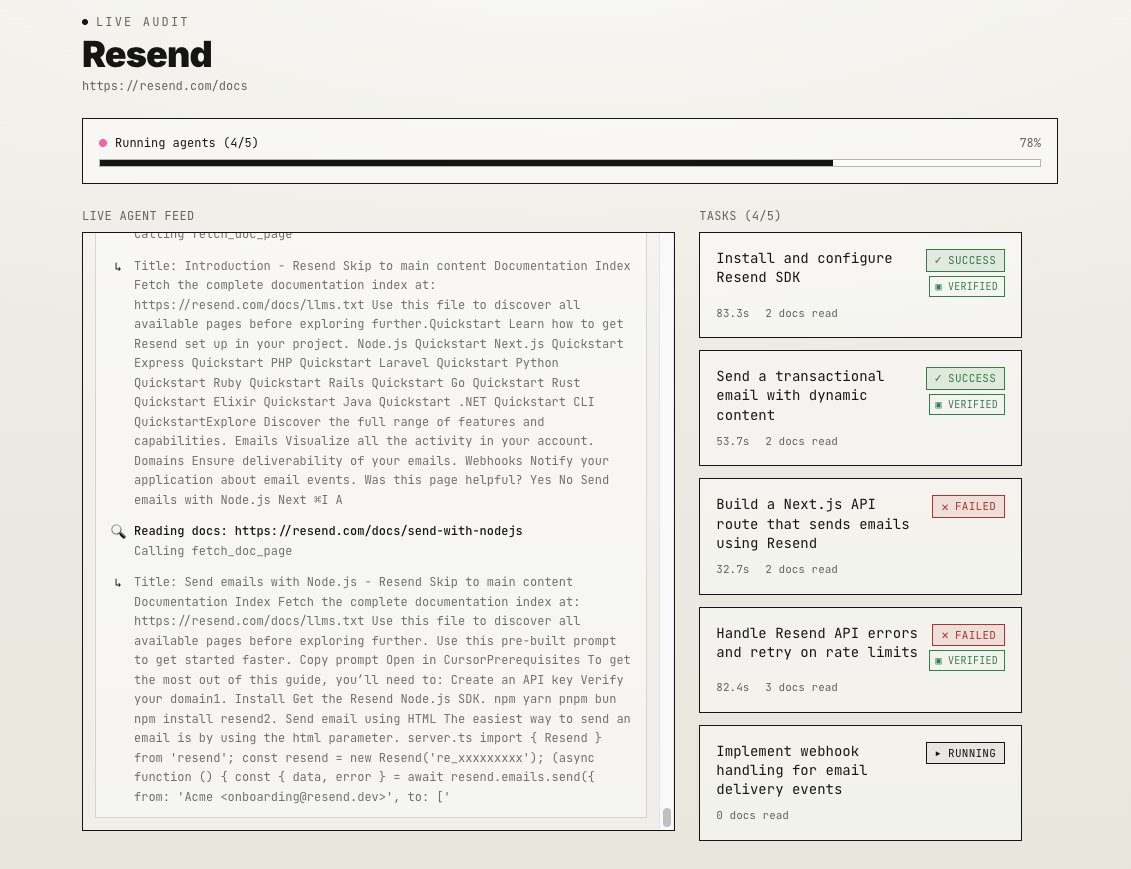Click VERIFIED badge on transactional email task
Image resolution: width=1131 pixels, height=869 pixels.
(967, 405)
